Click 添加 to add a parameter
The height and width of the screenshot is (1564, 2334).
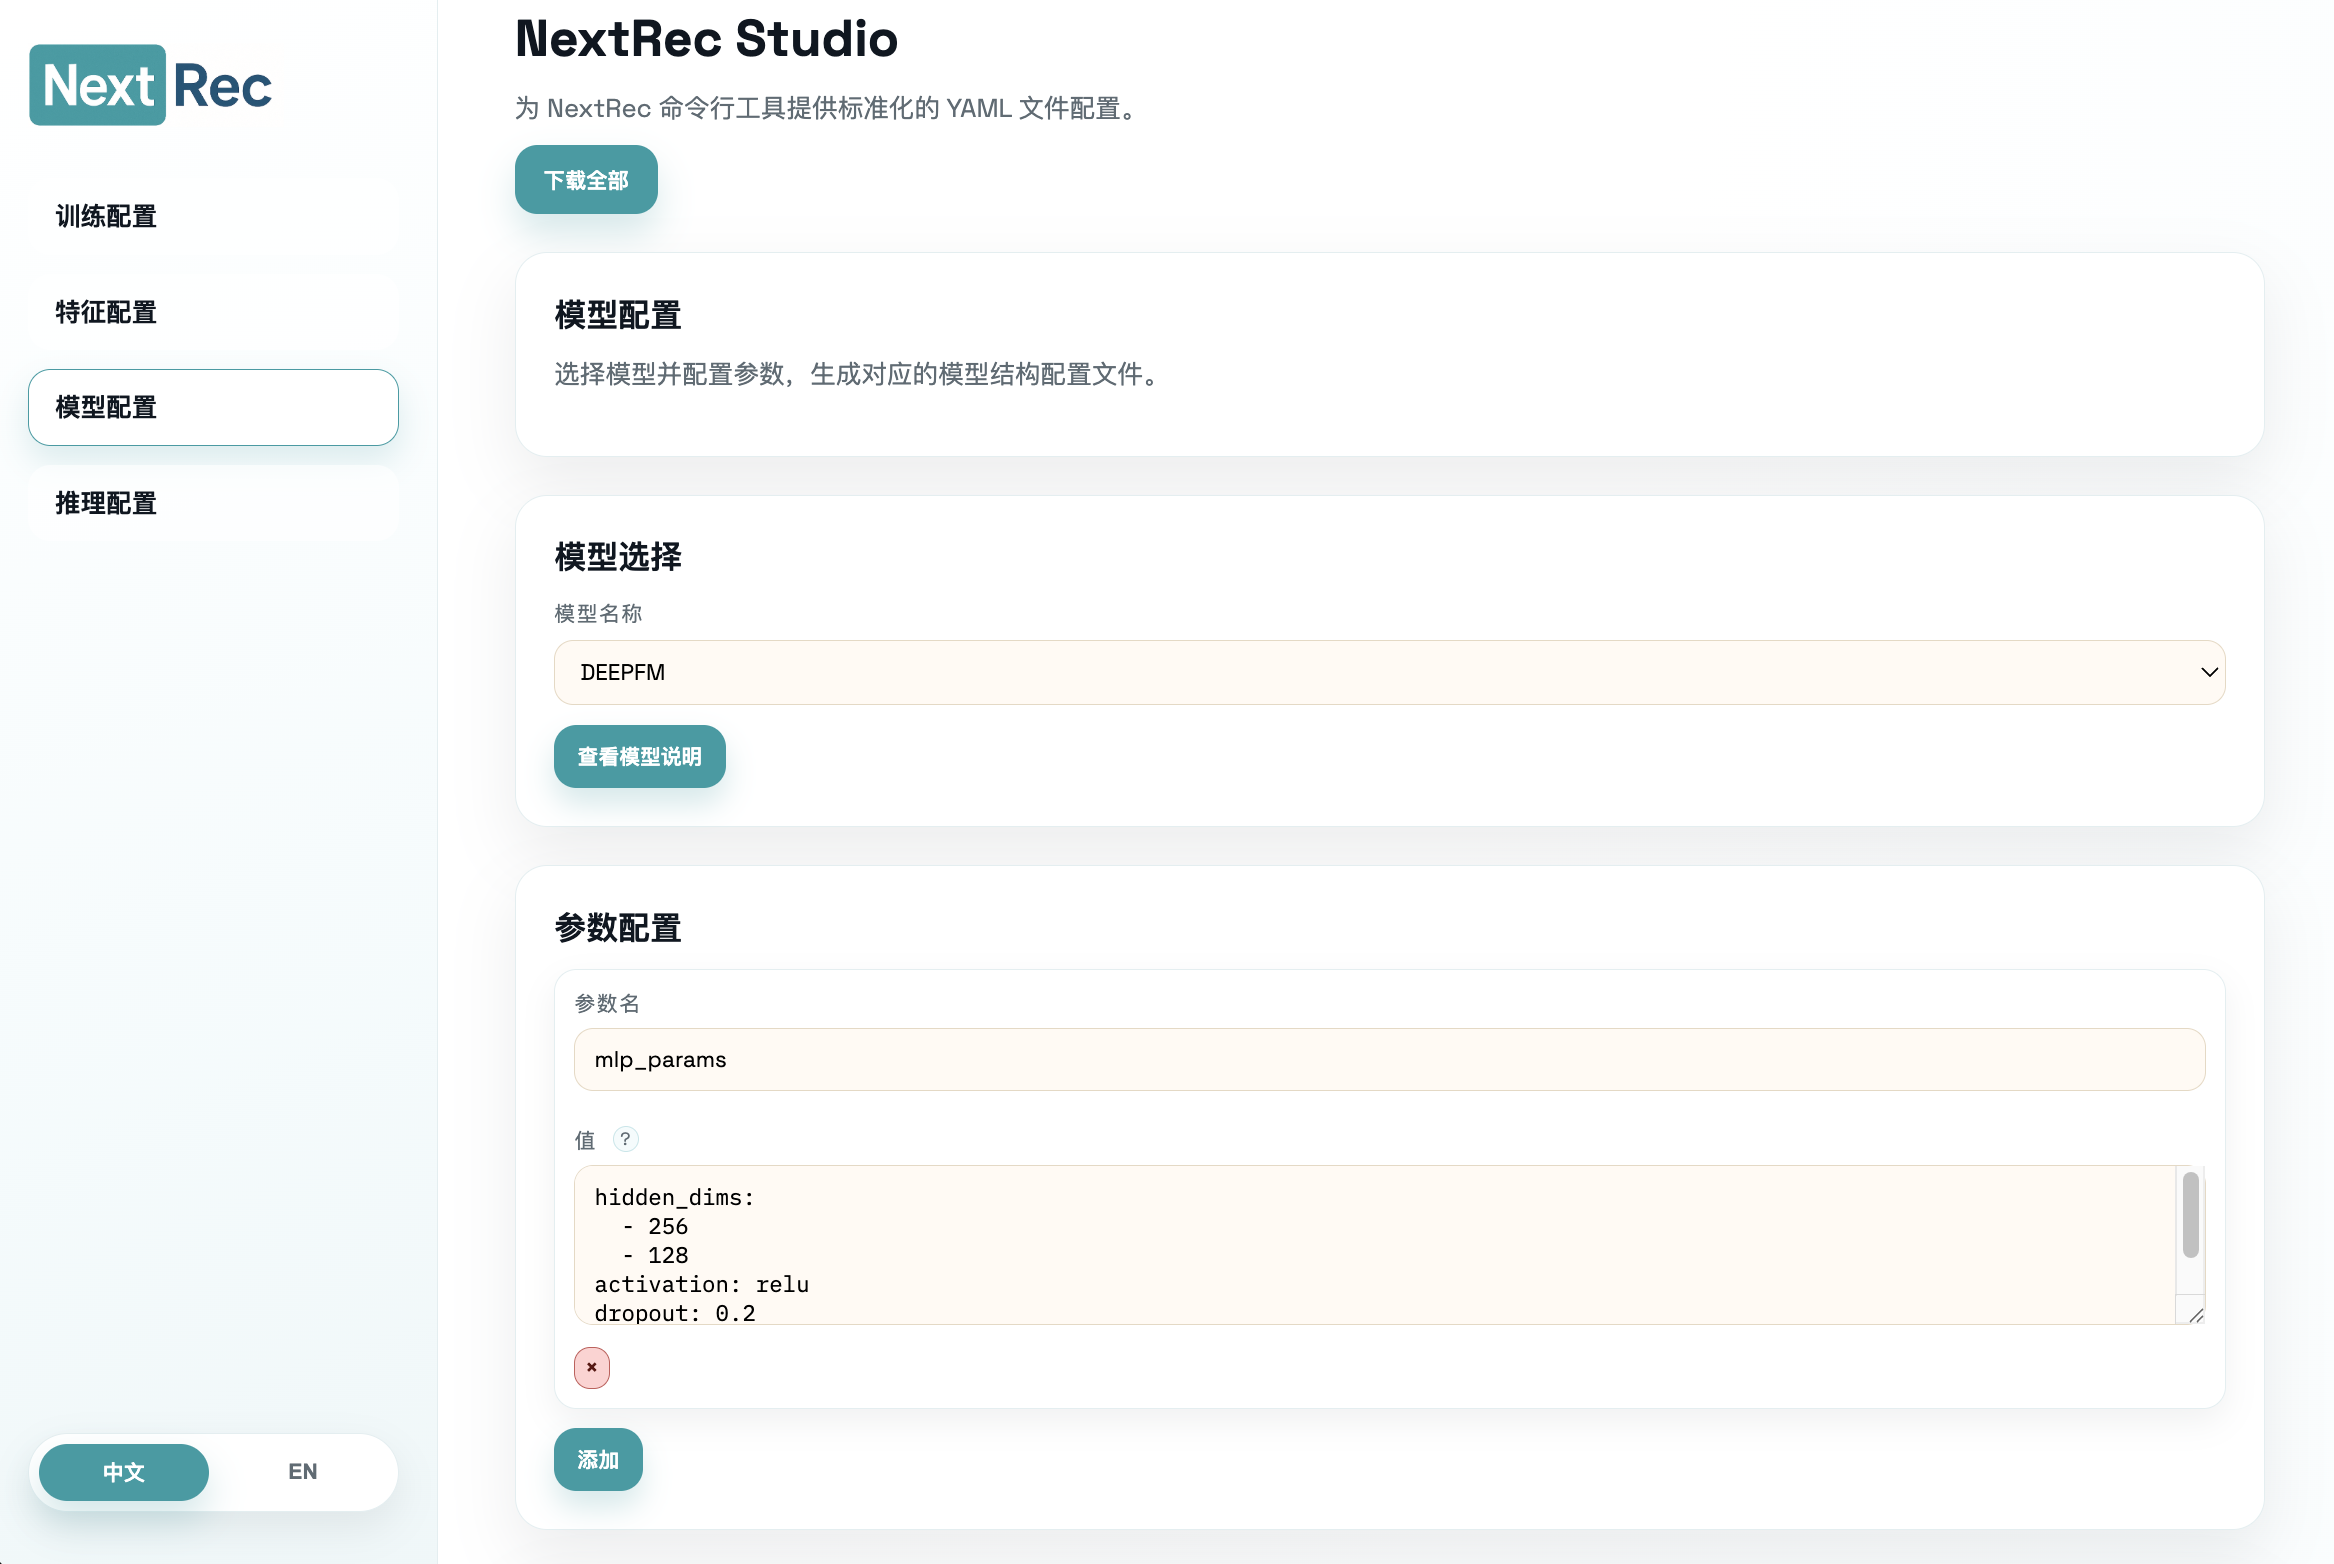(598, 1459)
